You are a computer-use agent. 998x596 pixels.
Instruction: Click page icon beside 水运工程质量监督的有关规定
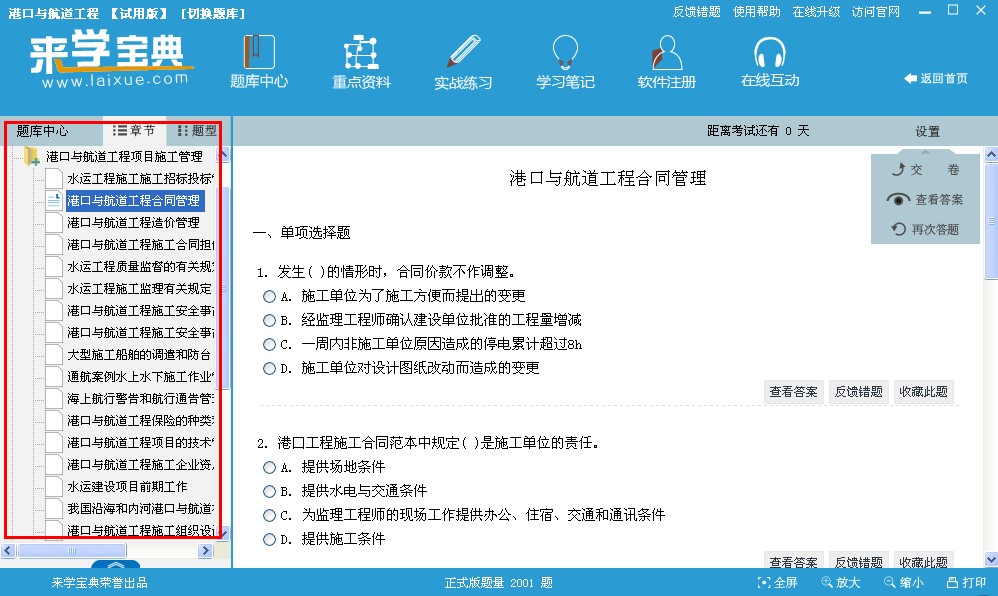point(54,267)
